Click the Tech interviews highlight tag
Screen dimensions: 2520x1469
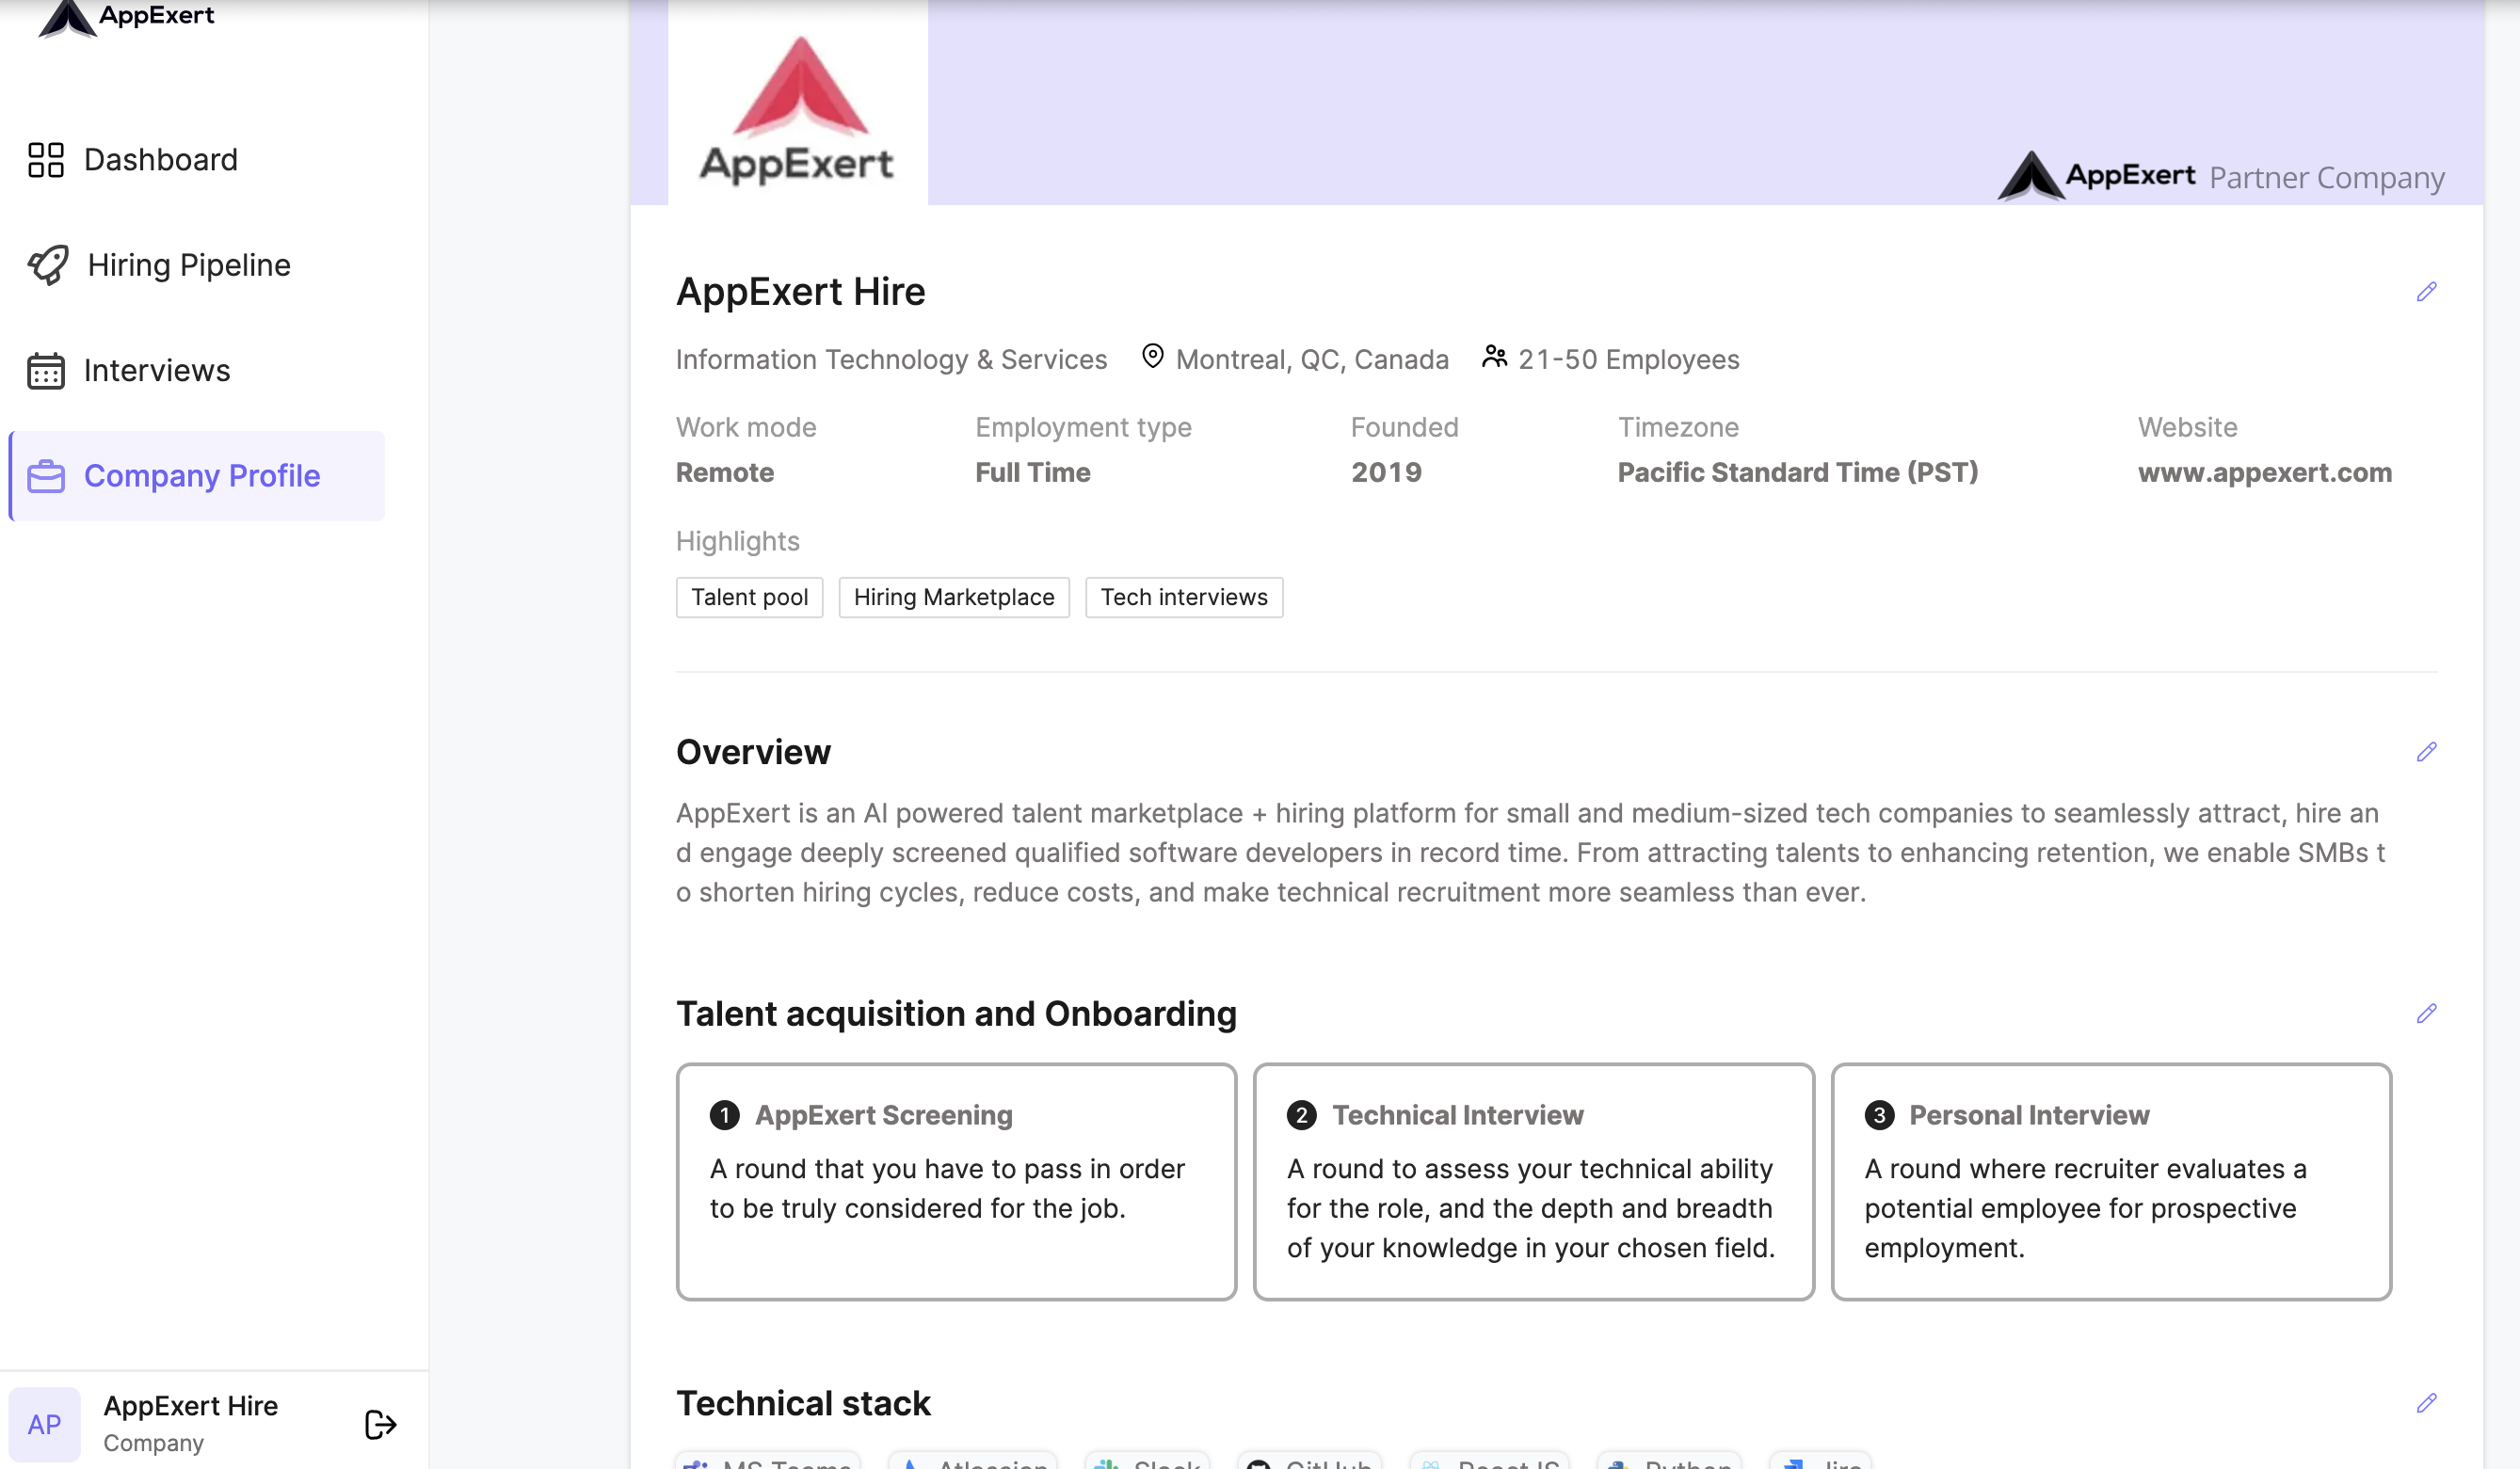[x=1184, y=598]
